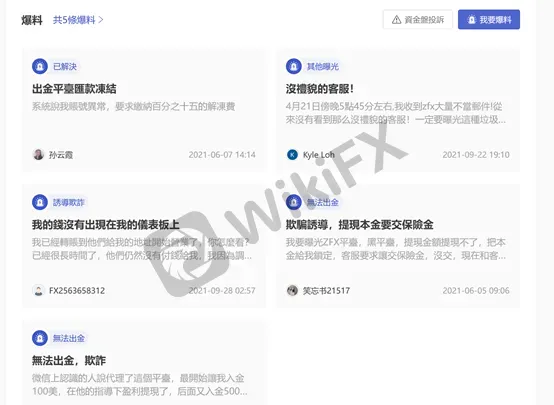This screenshot has height=405, width=554.
Task: Click the username 孙云霞
Action: tap(61, 155)
